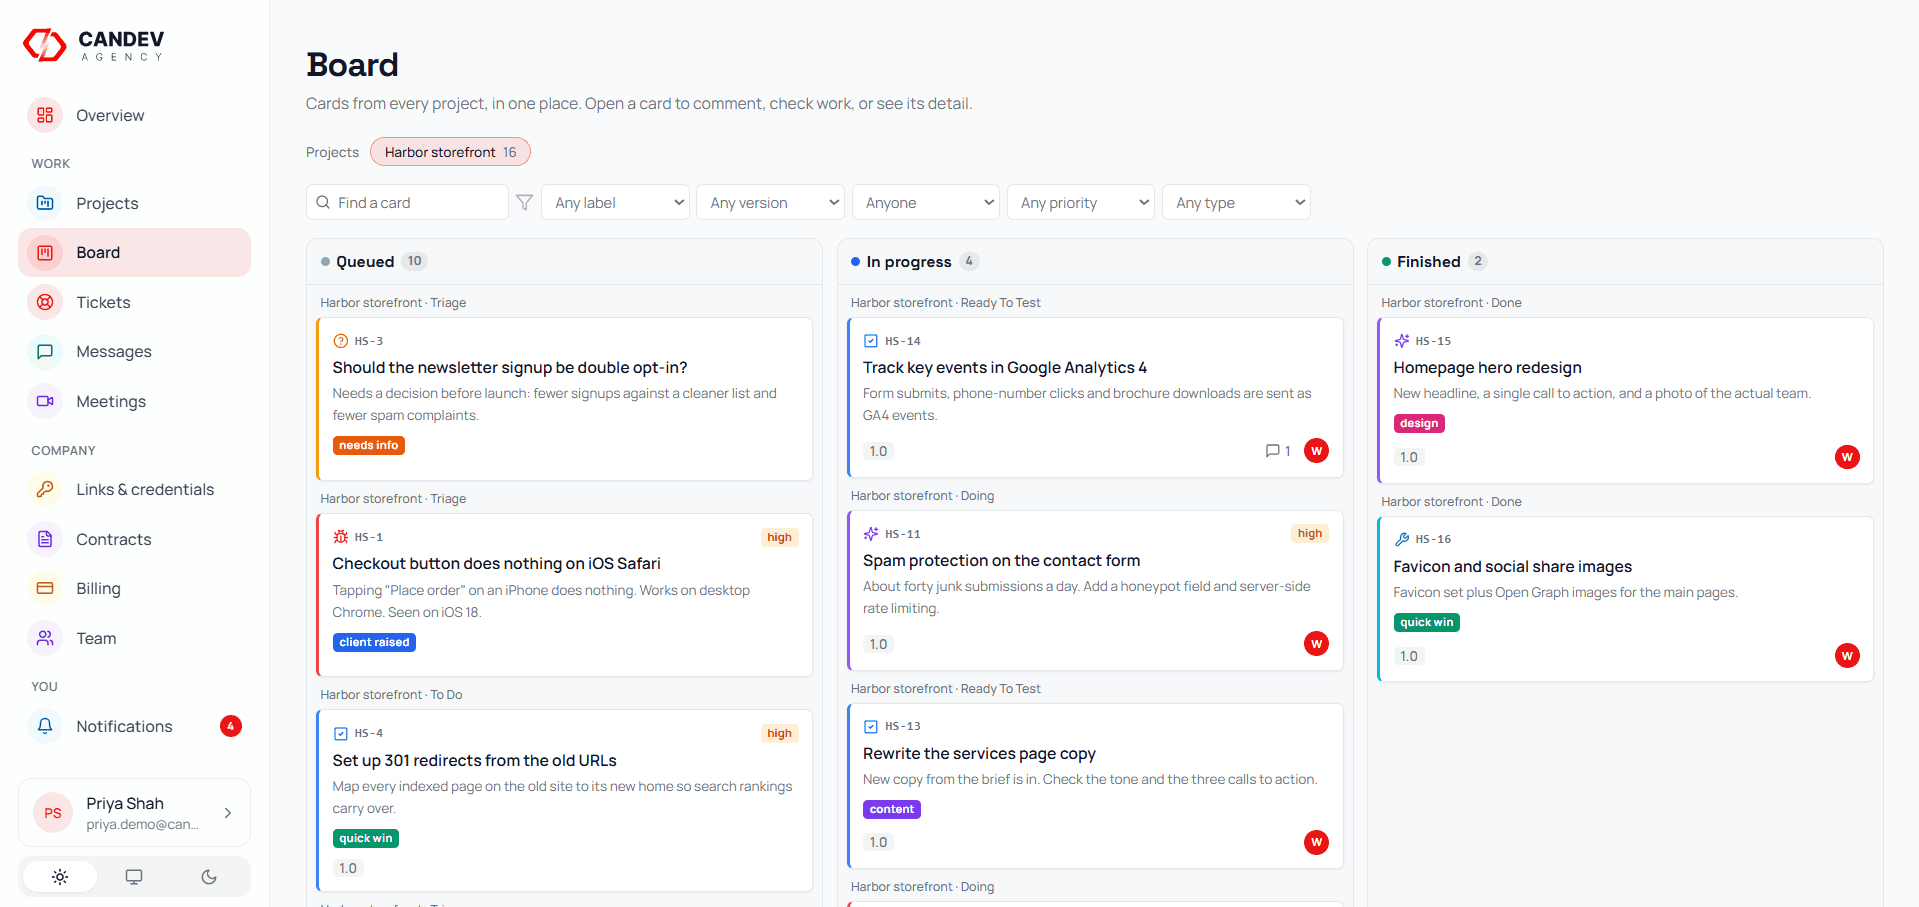Go to the Board menu item

click(134, 253)
